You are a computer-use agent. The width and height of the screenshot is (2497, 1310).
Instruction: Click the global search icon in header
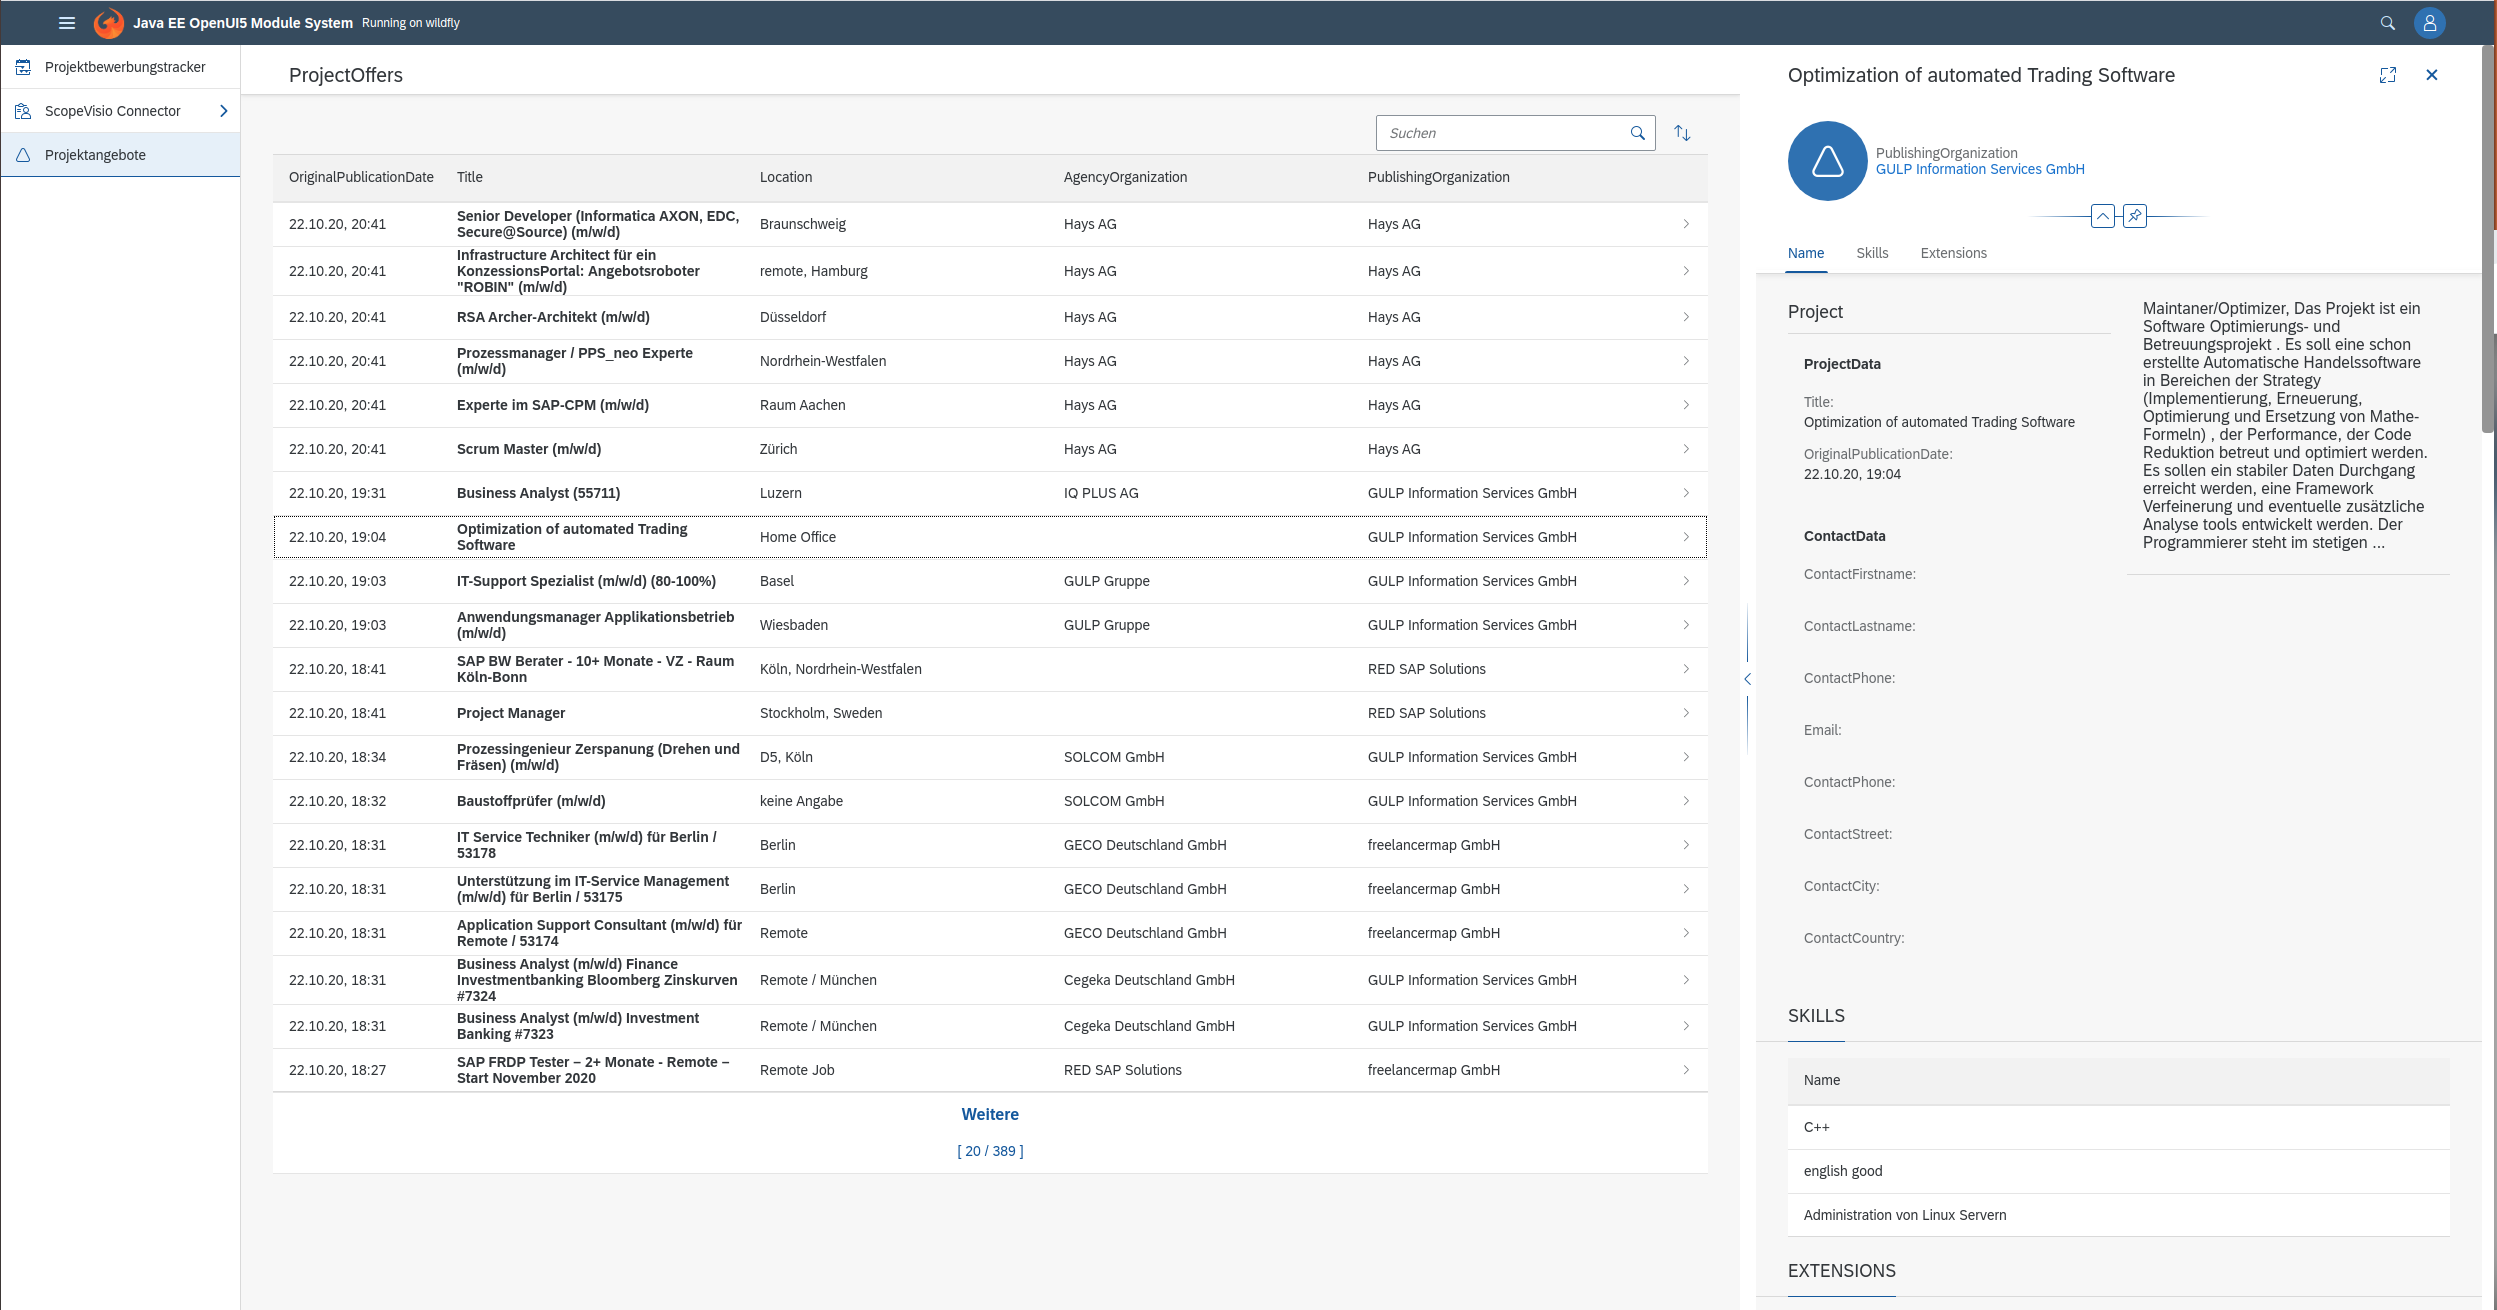point(2387,23)
